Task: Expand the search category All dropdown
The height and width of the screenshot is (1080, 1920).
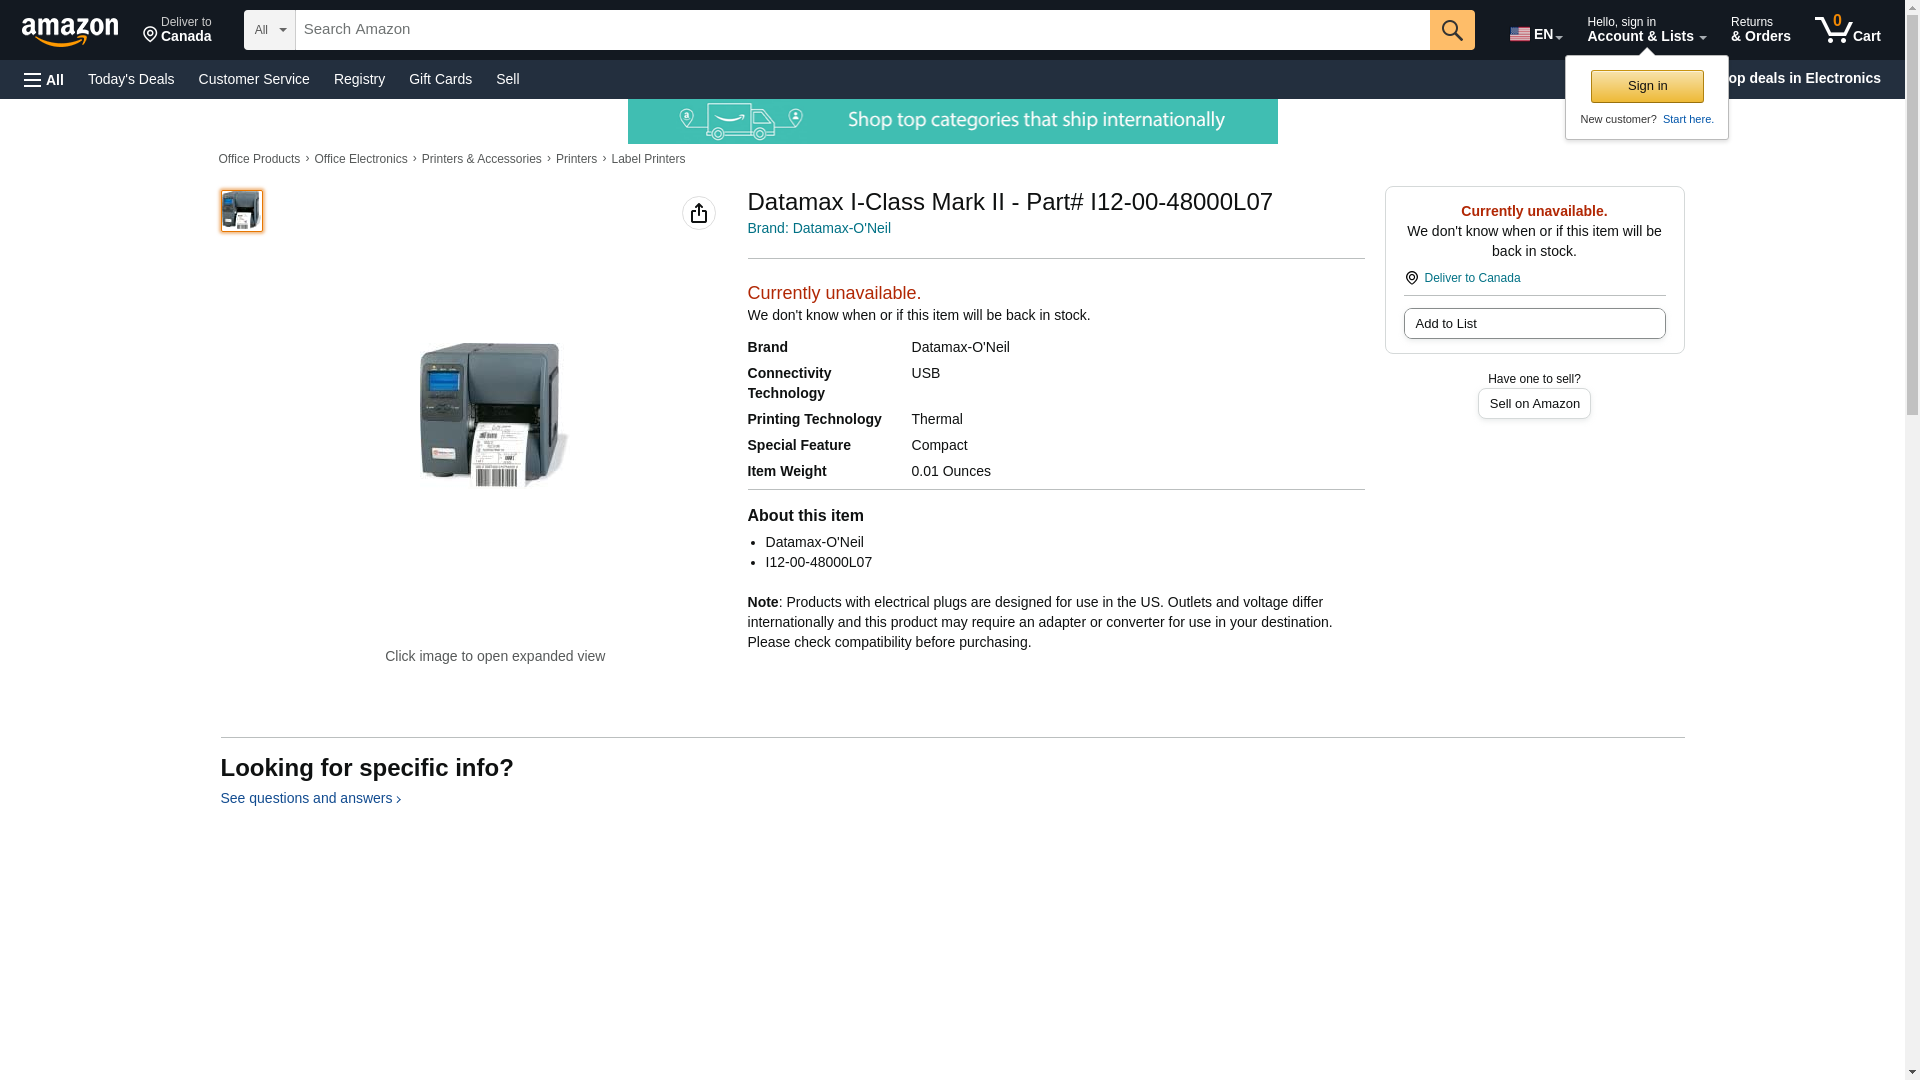Action: [x=269, y=30]
